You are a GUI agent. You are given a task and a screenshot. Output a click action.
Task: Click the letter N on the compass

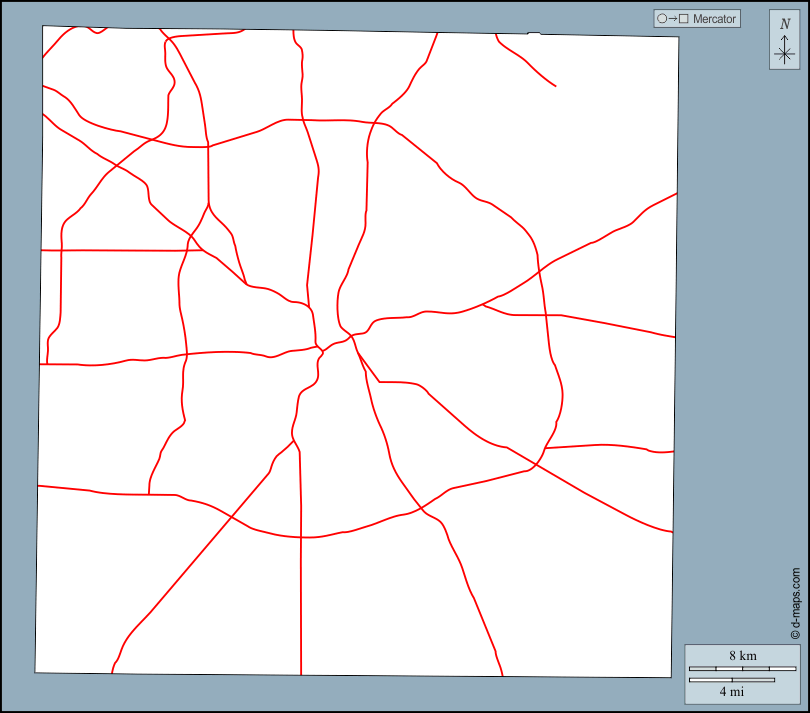tap(785, 24)
